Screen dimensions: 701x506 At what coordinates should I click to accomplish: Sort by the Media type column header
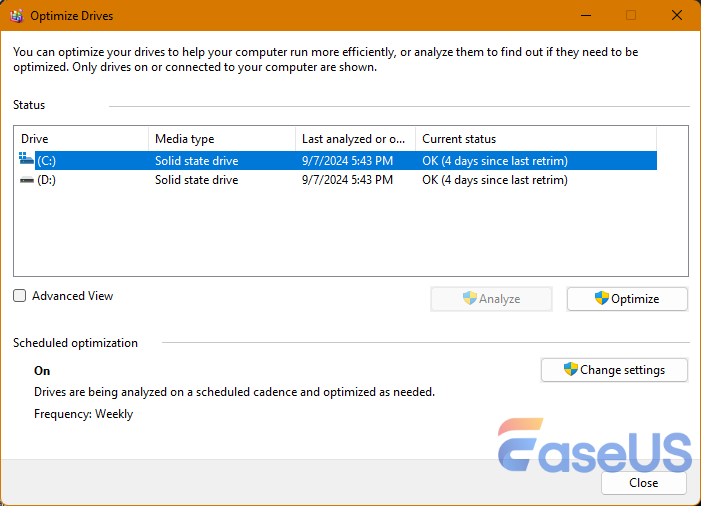click(220, 139)
